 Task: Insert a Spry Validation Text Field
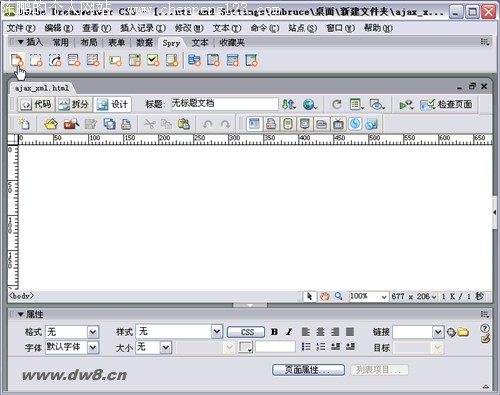115,60
